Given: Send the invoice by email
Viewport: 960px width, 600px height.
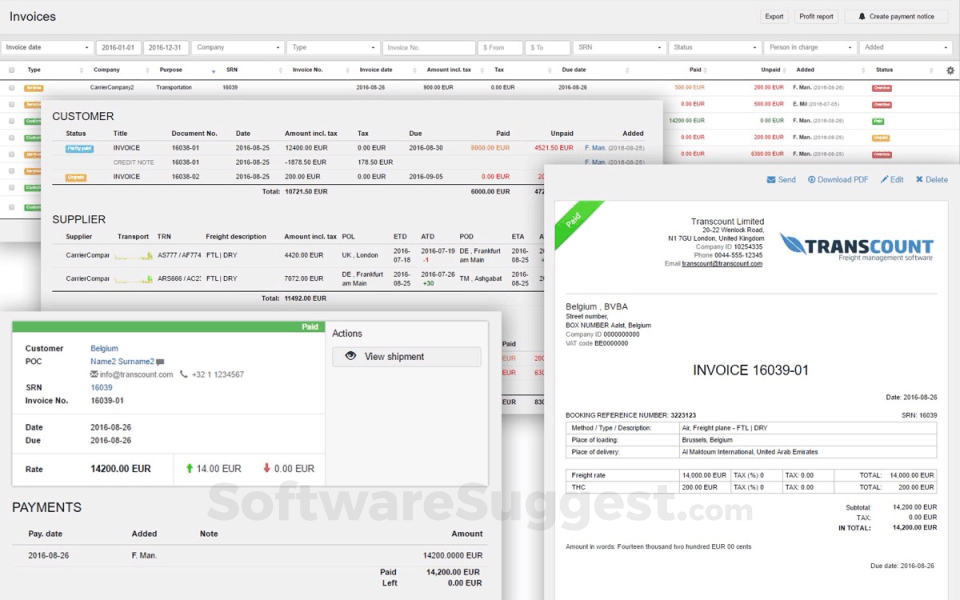Looking at the screenshot, I should (781, 179).
